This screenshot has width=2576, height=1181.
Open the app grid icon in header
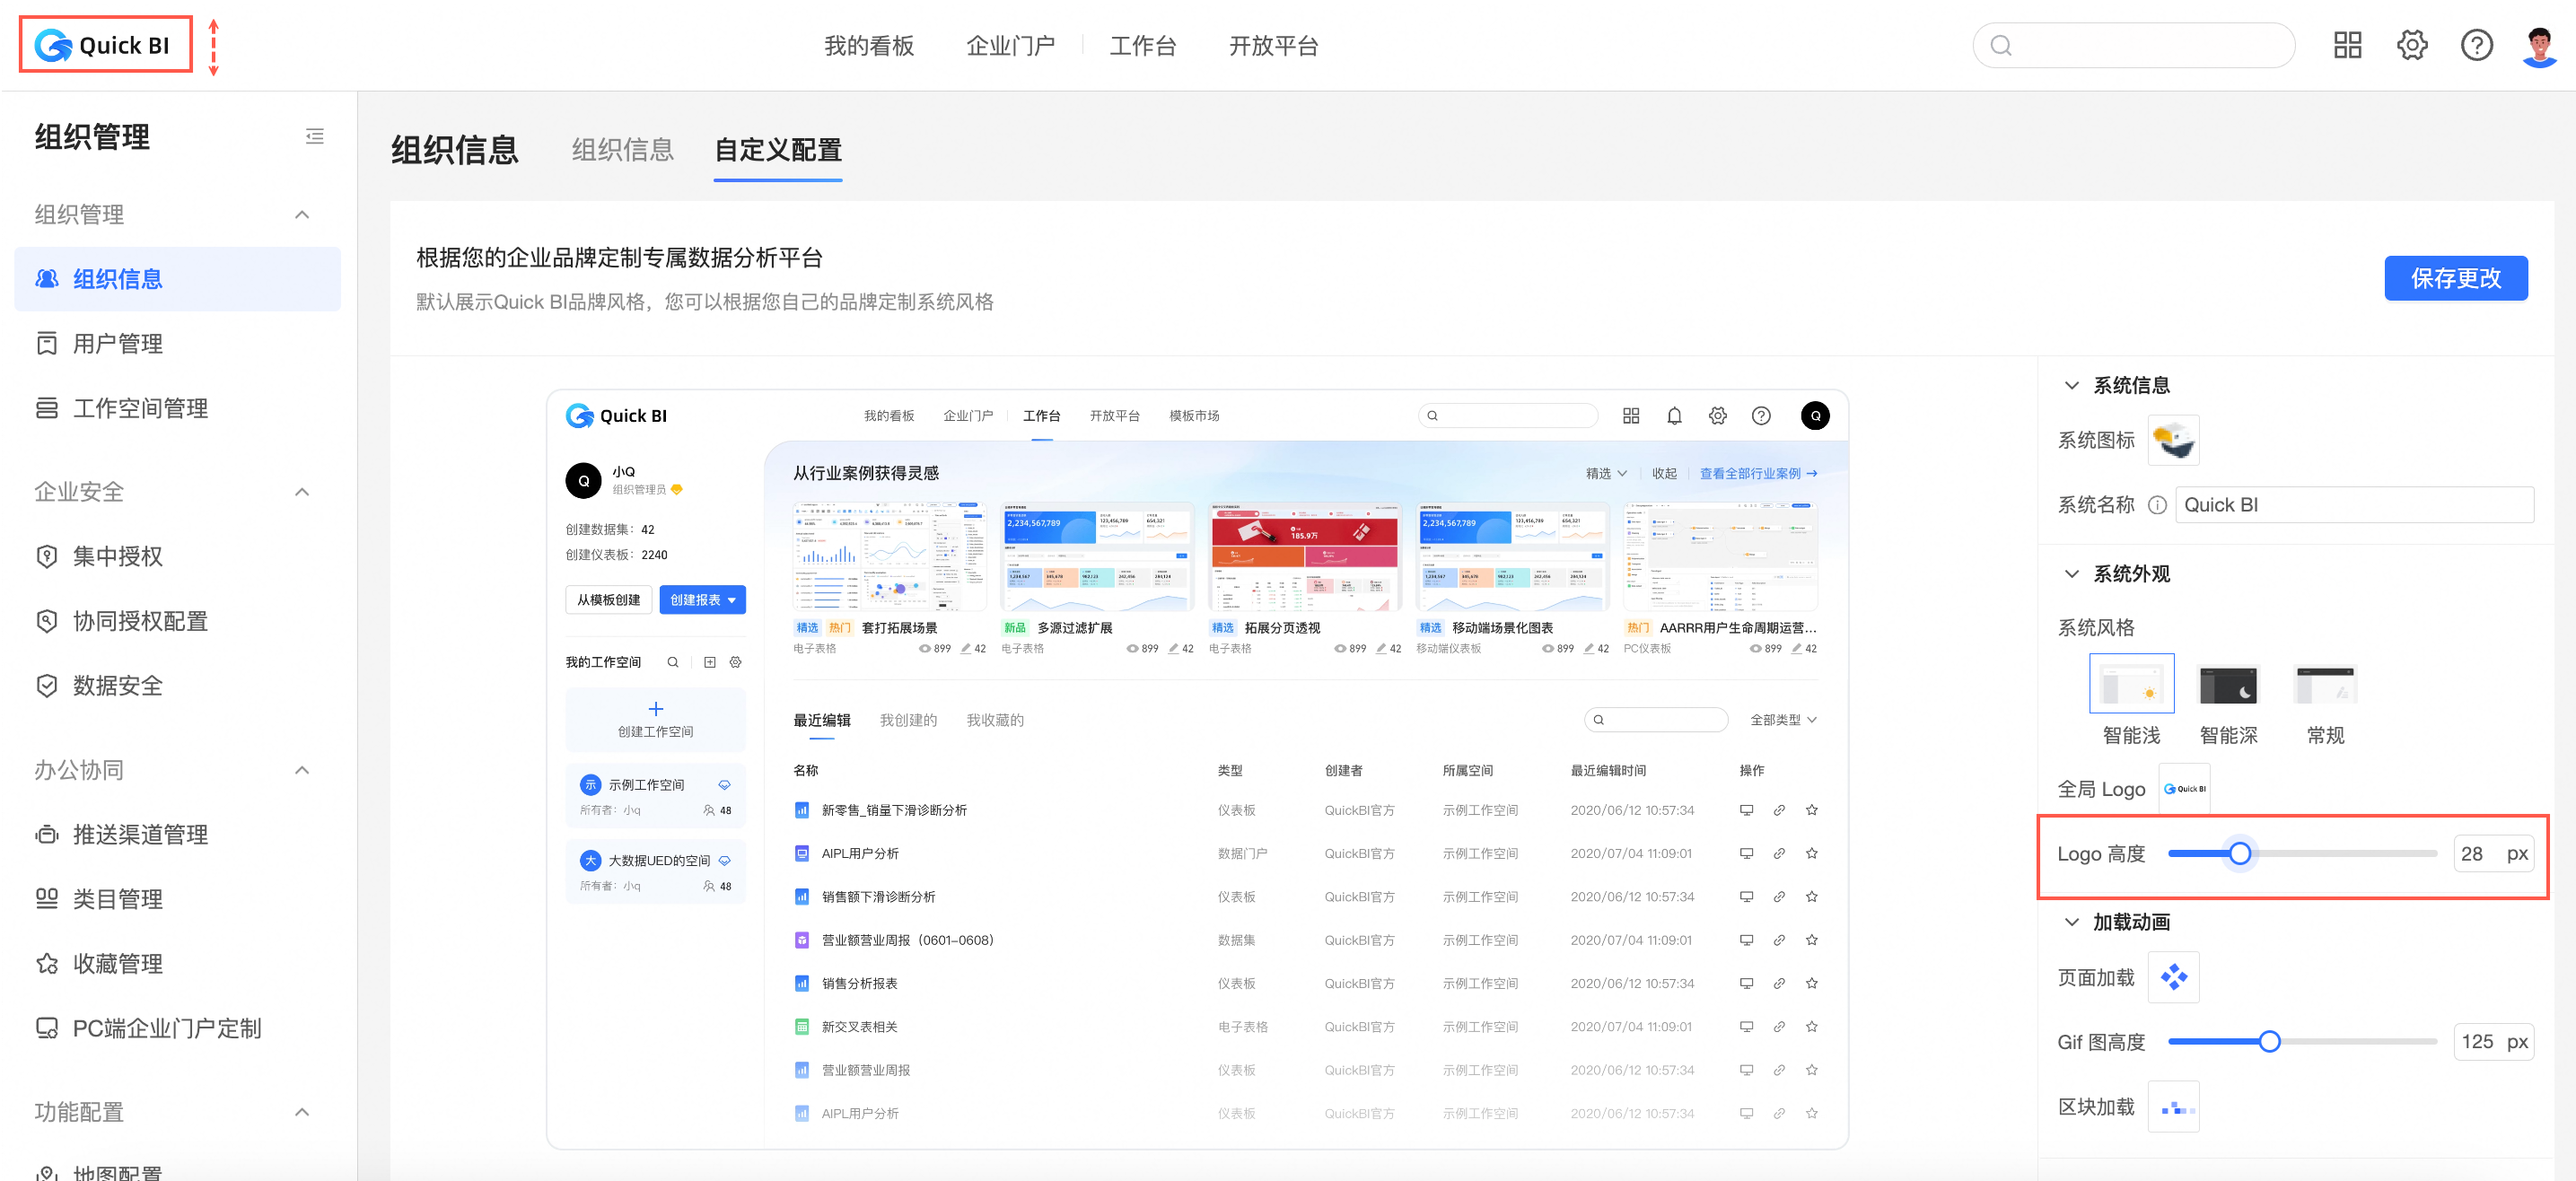2347,45
